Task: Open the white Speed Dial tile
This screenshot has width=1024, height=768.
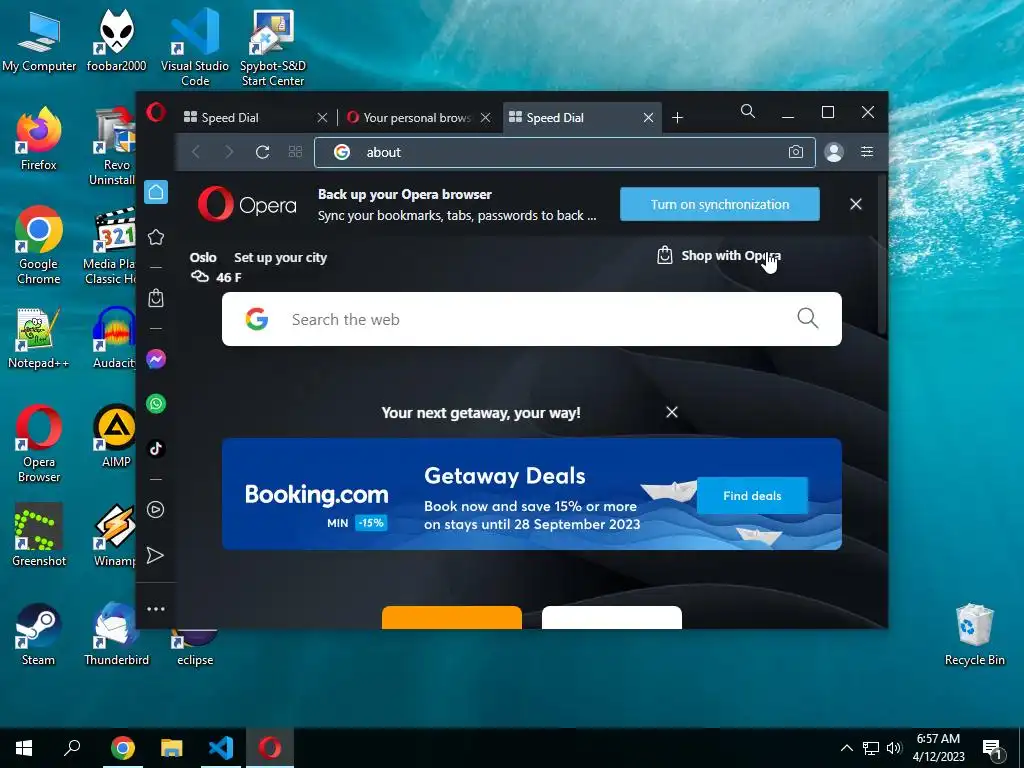Action: (x=612, y=618)
